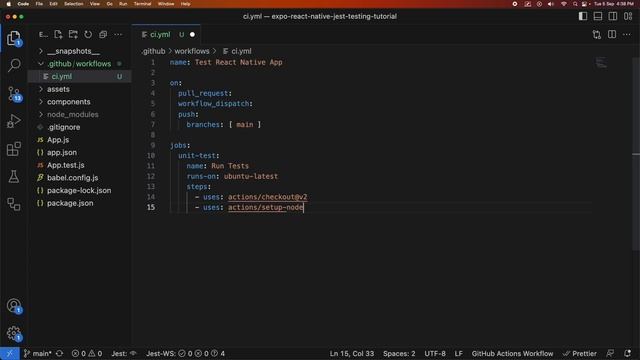
Task: Open the Explorer view in activity bar
Action: pyautogui.click(x=14, y=38)
